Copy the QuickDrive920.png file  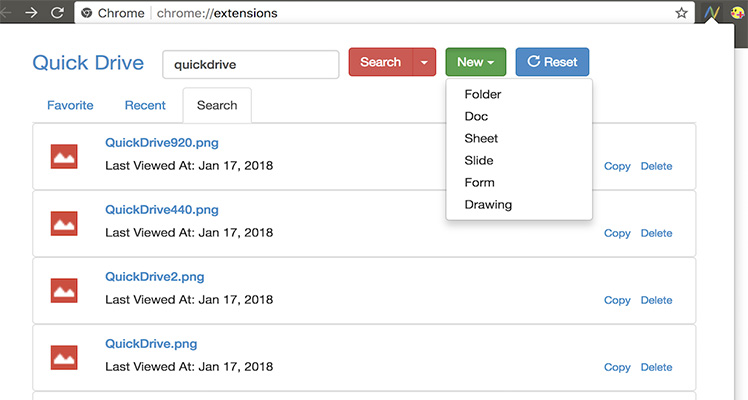tap(617, 166)
